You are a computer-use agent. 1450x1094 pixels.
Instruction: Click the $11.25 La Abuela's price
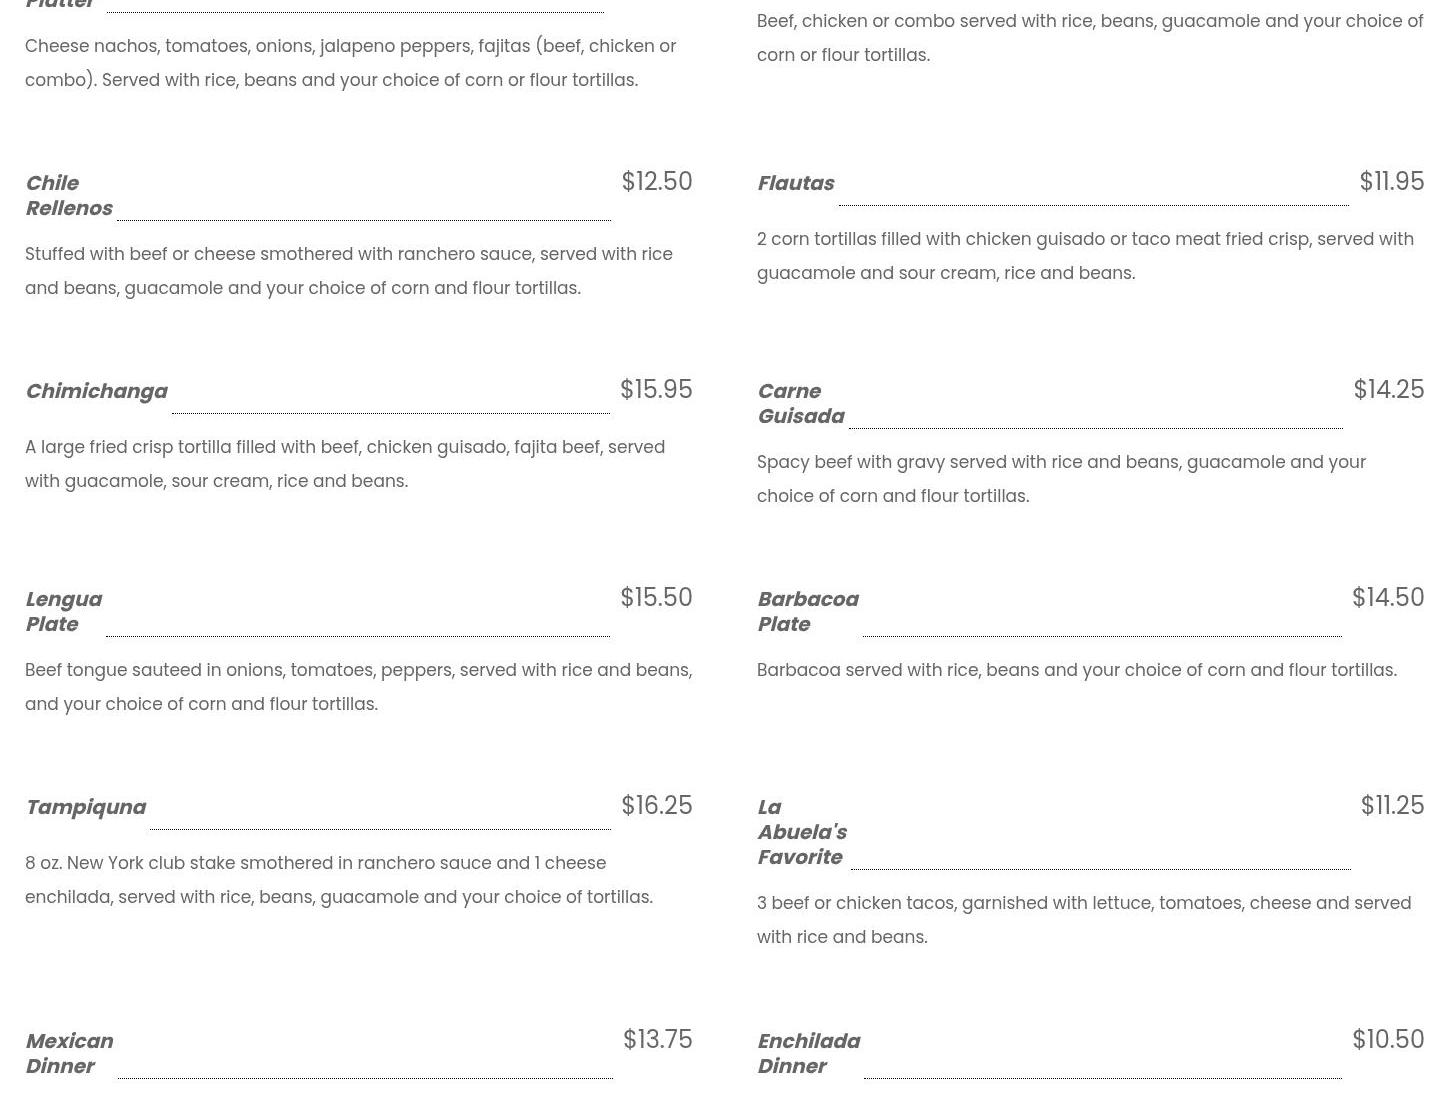pyautogui.click(x=1391, y=806)
